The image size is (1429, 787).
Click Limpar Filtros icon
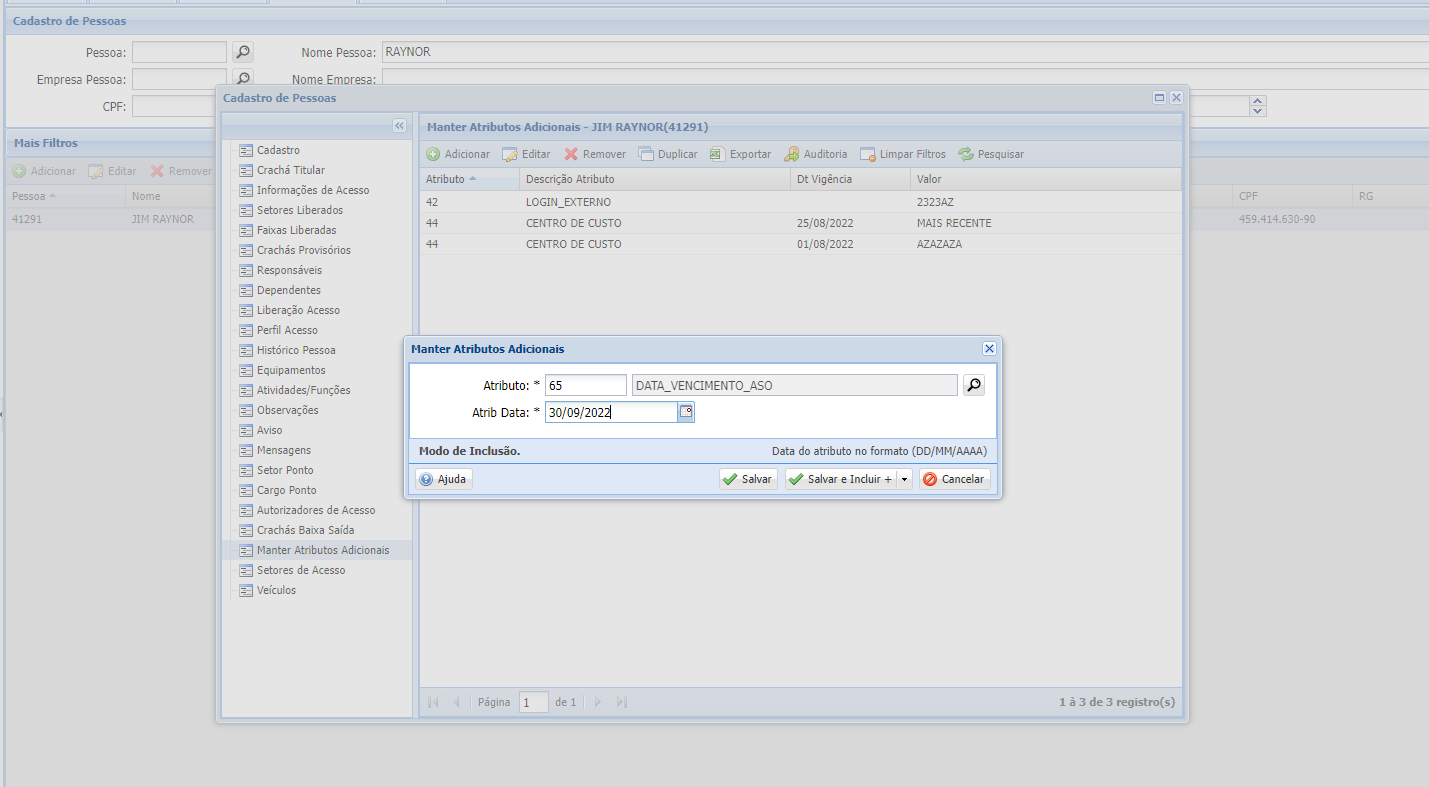tap(868, 154)
